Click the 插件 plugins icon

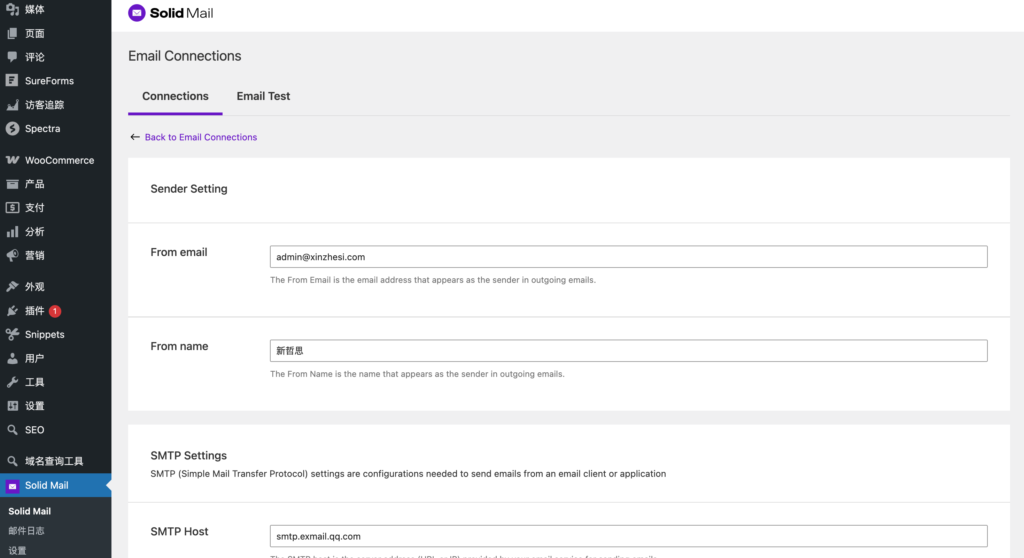click(12, 311)
